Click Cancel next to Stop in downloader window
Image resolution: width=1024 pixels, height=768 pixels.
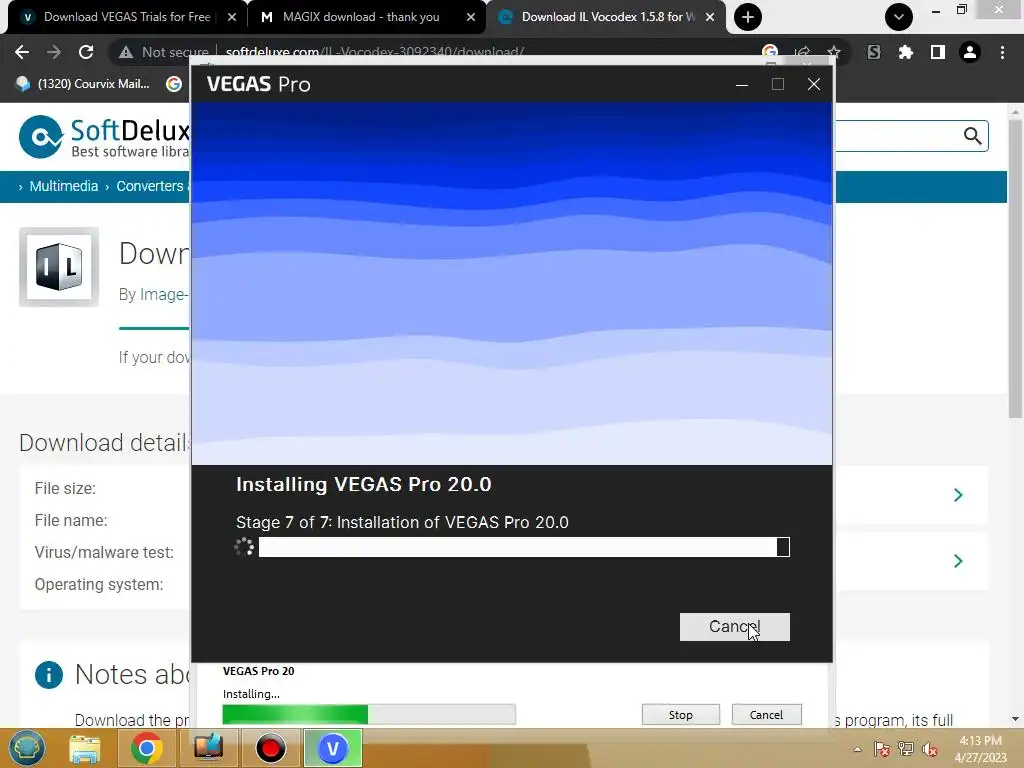coord(766,714)
